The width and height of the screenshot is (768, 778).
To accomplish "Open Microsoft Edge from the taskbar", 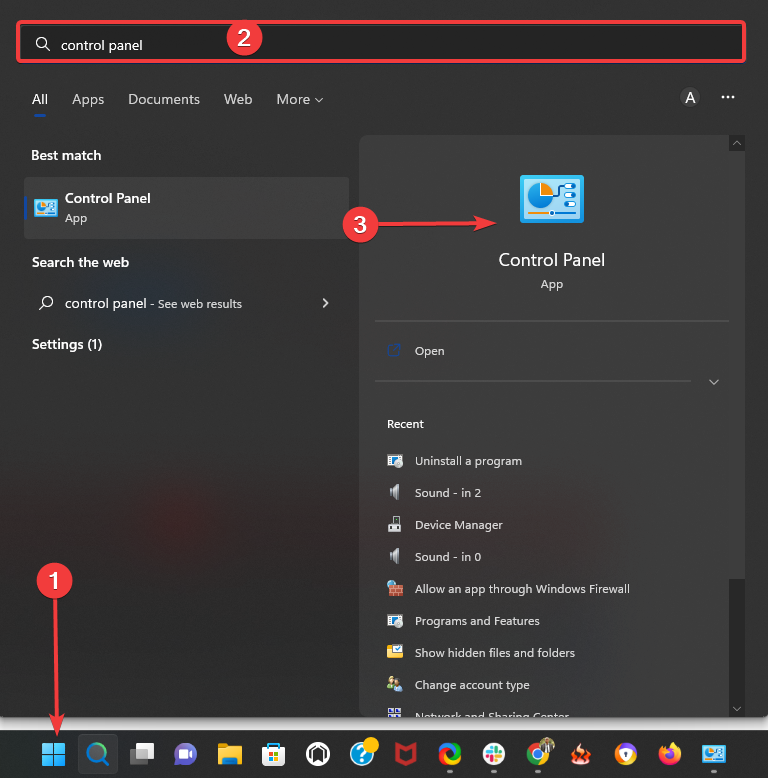I will pyautogui.click(x=450, y=754).
